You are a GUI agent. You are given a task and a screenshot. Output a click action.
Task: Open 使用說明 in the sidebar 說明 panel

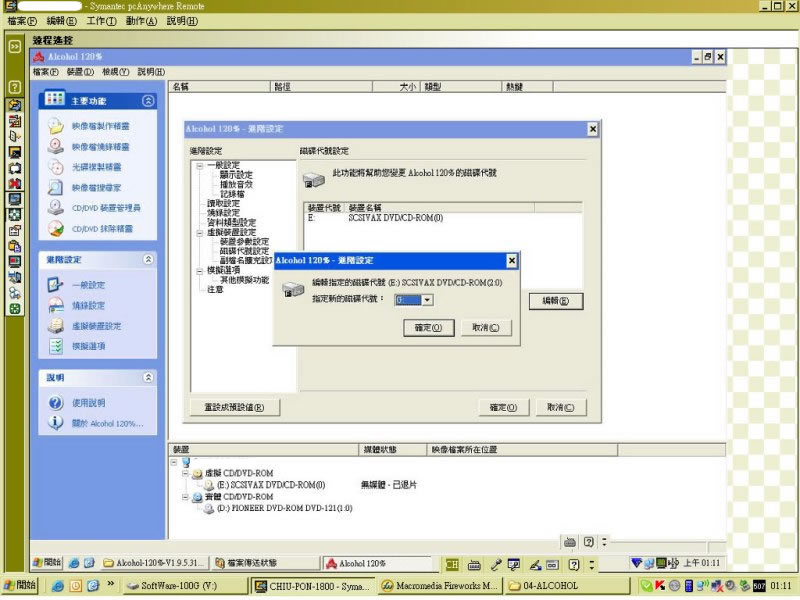88,403
